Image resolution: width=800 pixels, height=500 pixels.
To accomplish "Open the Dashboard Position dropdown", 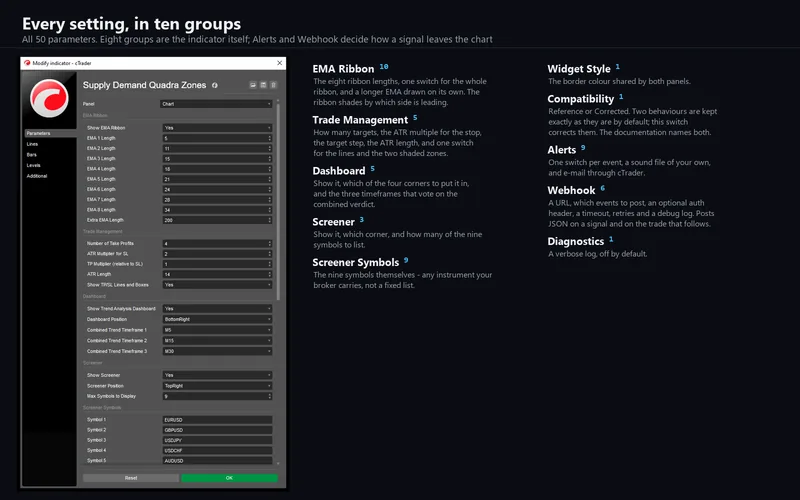I will point(217,319).
